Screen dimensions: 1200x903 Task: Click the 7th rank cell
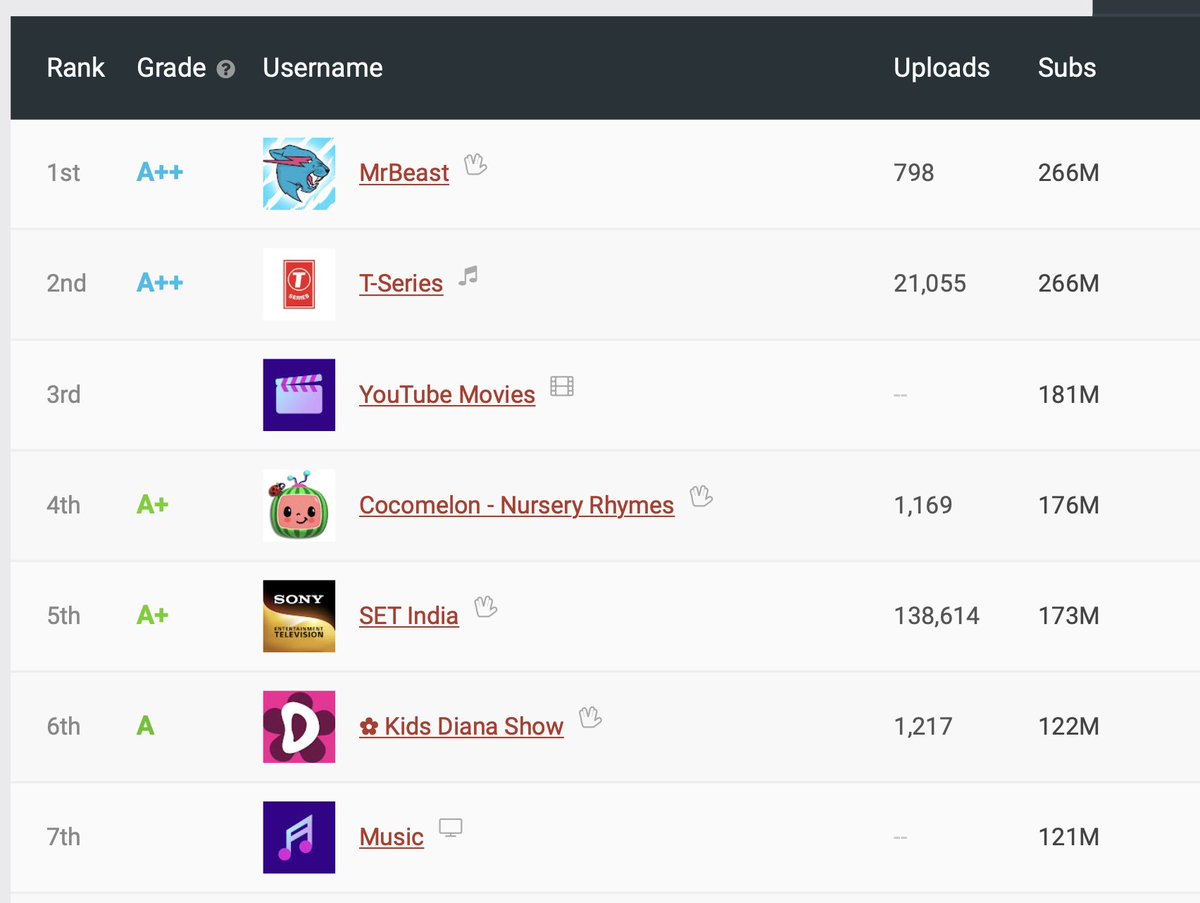point(63,837)
